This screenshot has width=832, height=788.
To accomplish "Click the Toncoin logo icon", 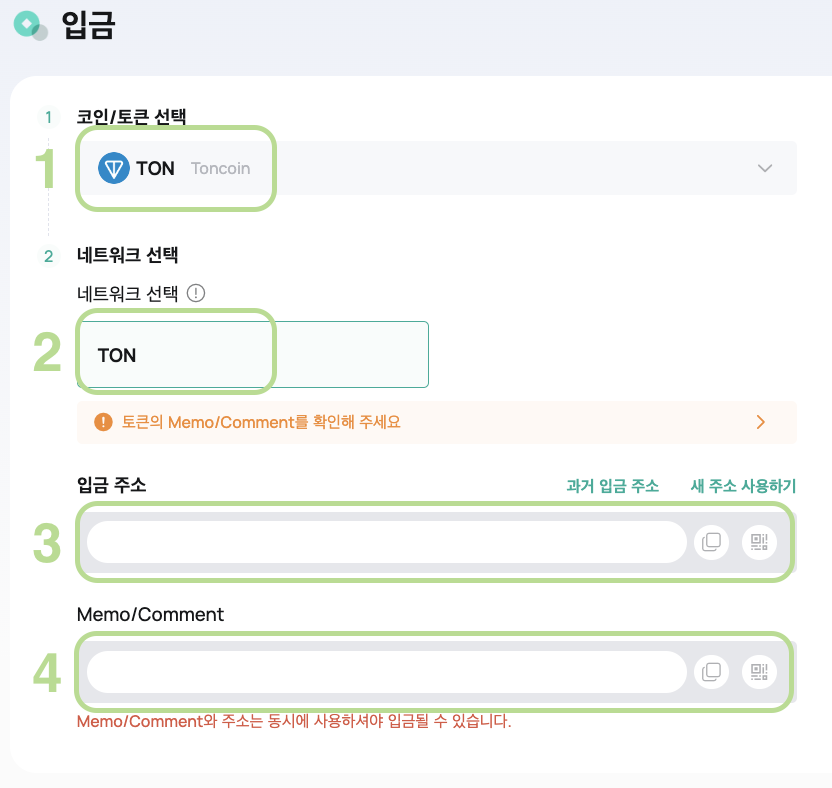I will click(114, 168).
